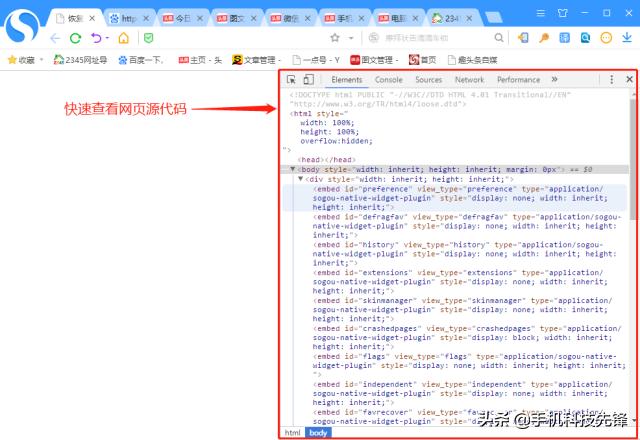640x440 pixels.
Task: Select the embed id="history" node
Action: point(464,253)
